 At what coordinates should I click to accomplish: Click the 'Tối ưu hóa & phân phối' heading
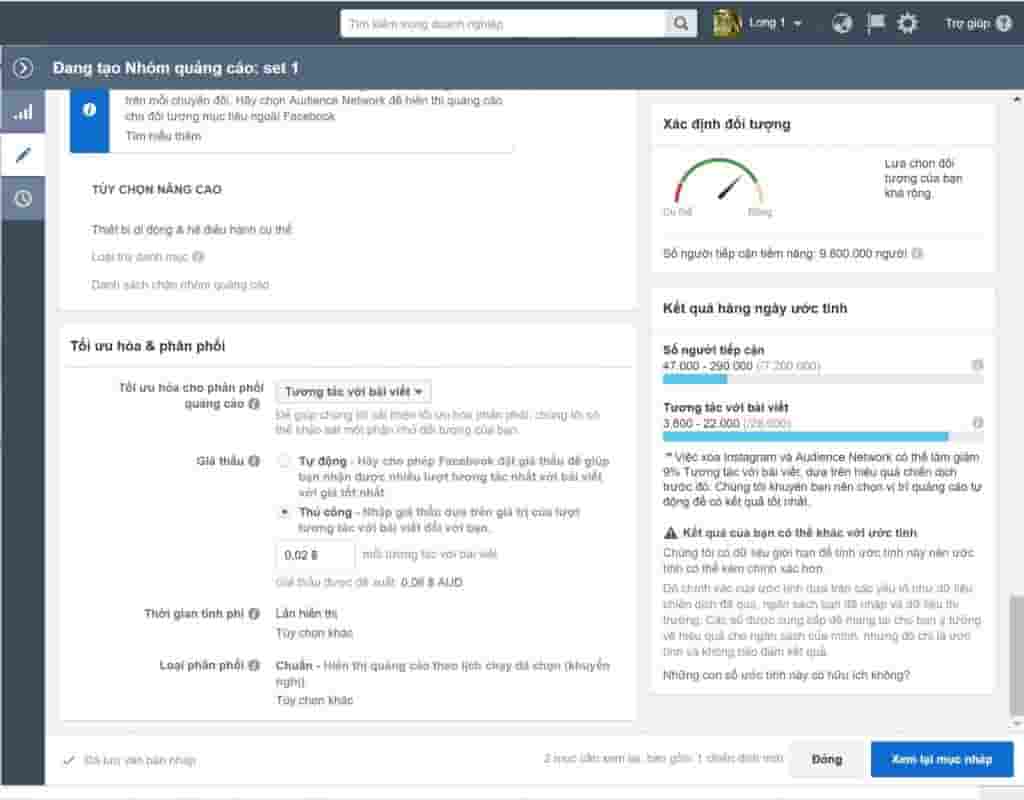[x=148, y=346]
